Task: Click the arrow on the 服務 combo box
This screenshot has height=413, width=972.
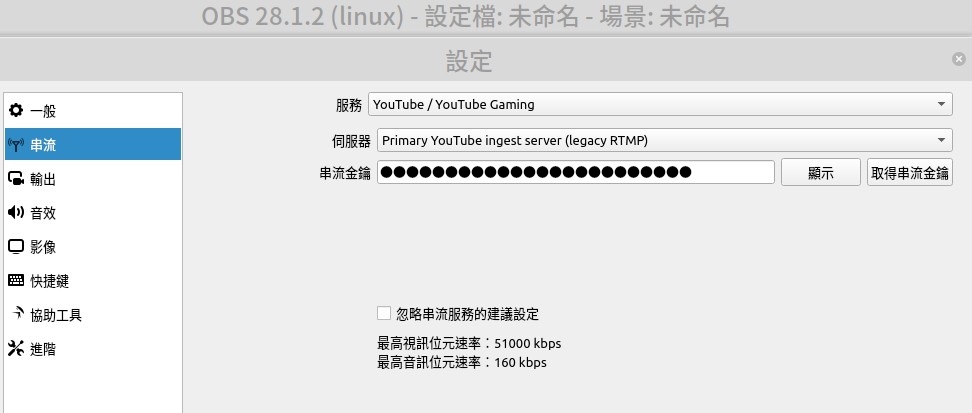Action: pyautogui.click(x=942, y=104)
